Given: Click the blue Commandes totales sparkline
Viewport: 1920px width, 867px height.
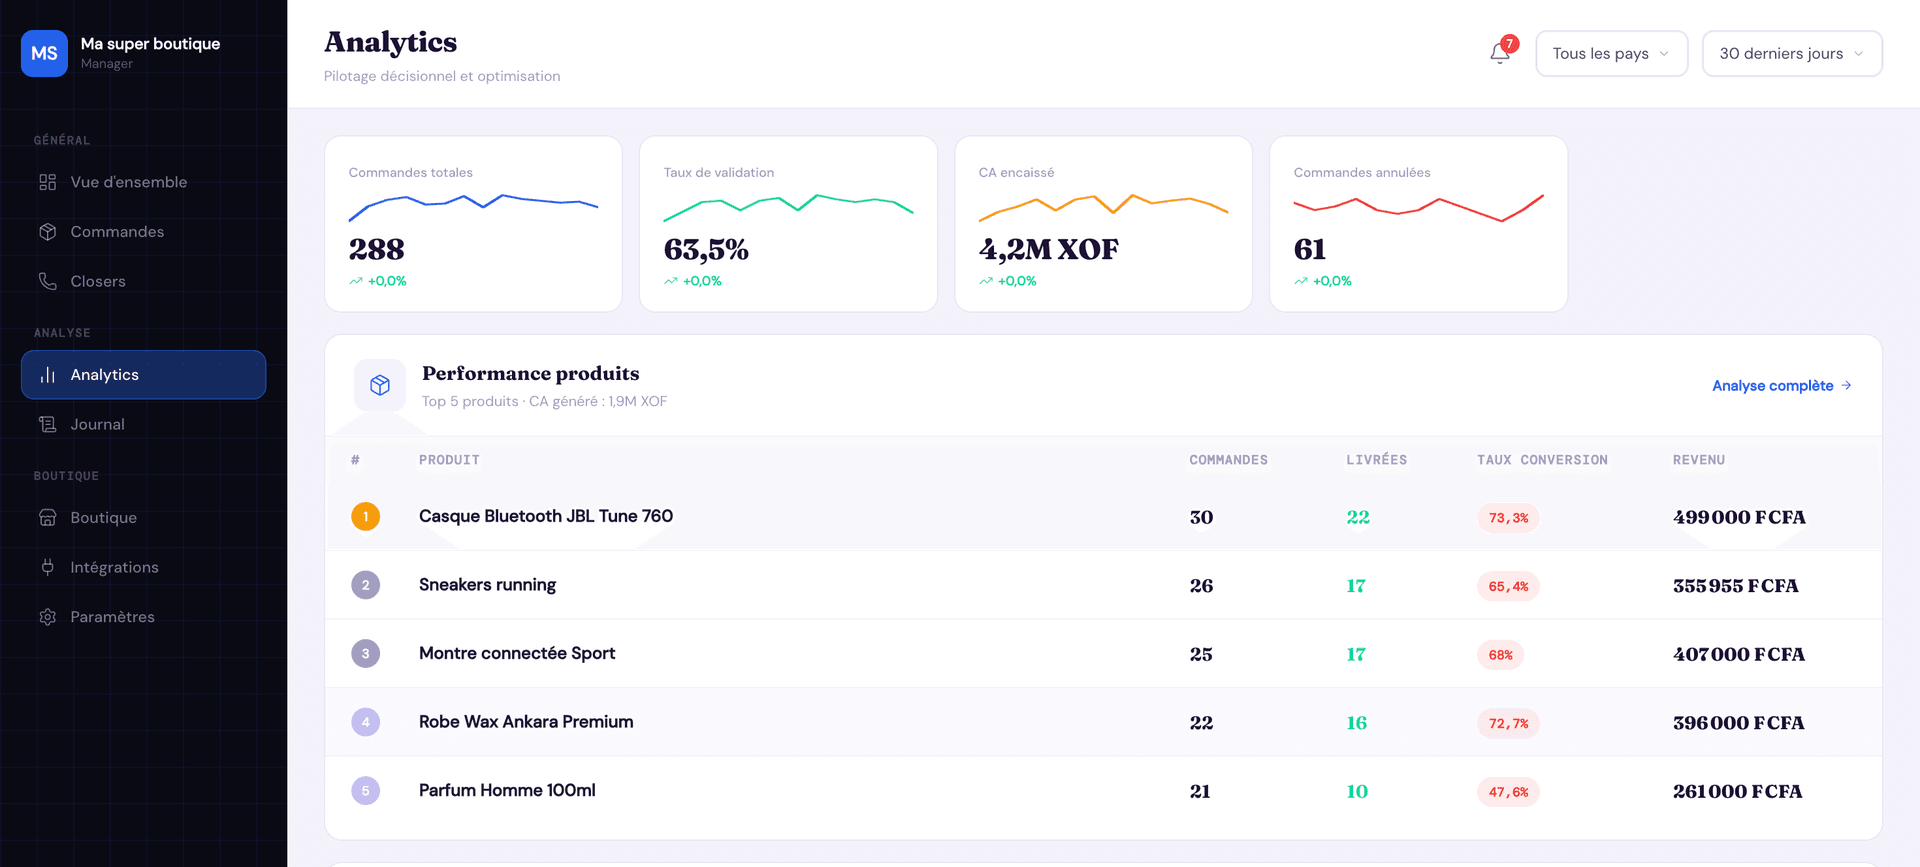Looking at the screenshot, I should 473,207.
